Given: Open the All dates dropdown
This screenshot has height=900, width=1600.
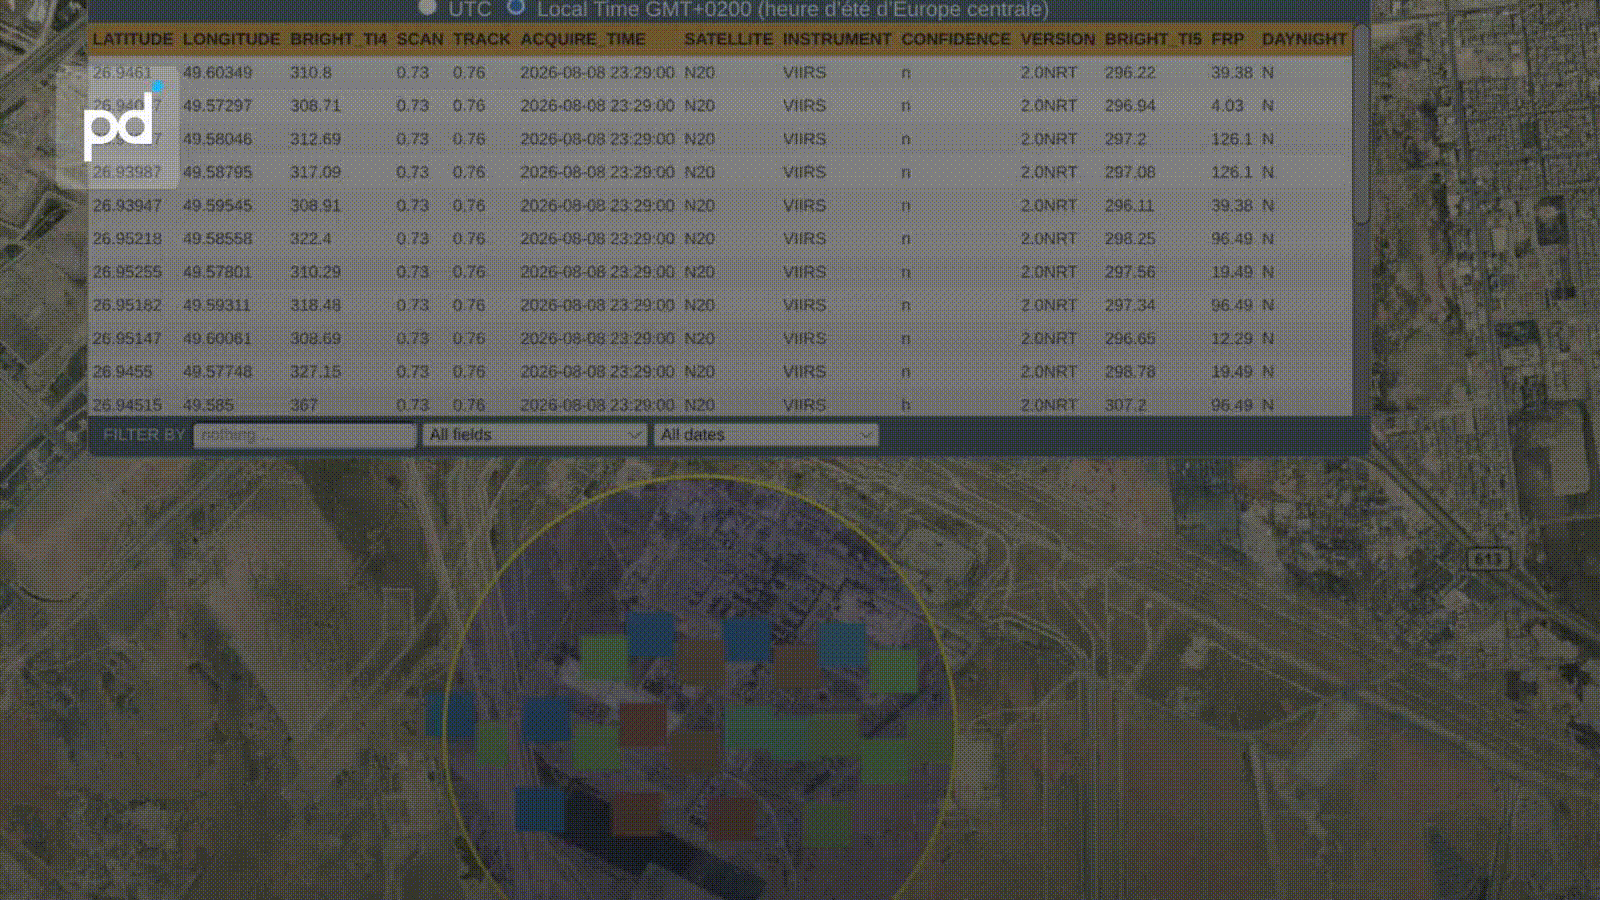Looking at the screenshot, I should 766,435.
